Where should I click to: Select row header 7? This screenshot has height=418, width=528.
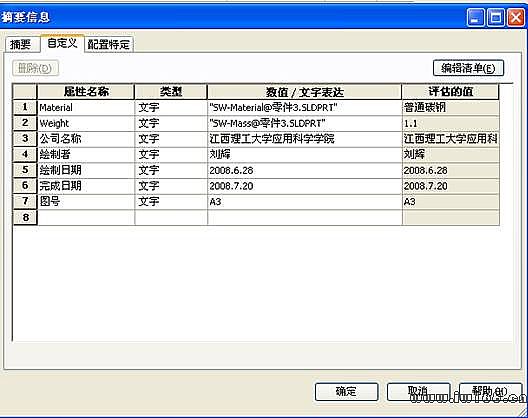[25, 201]
